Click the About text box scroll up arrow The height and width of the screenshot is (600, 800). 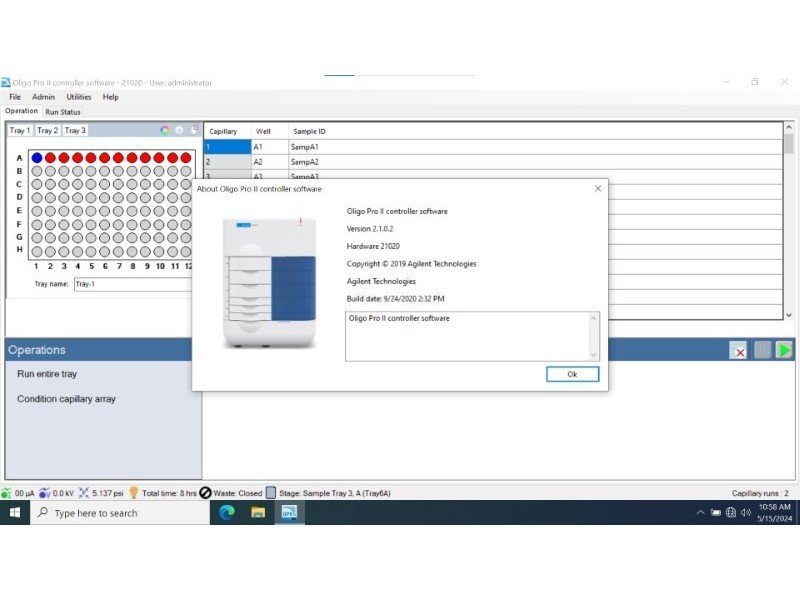(x=593, y=318)
